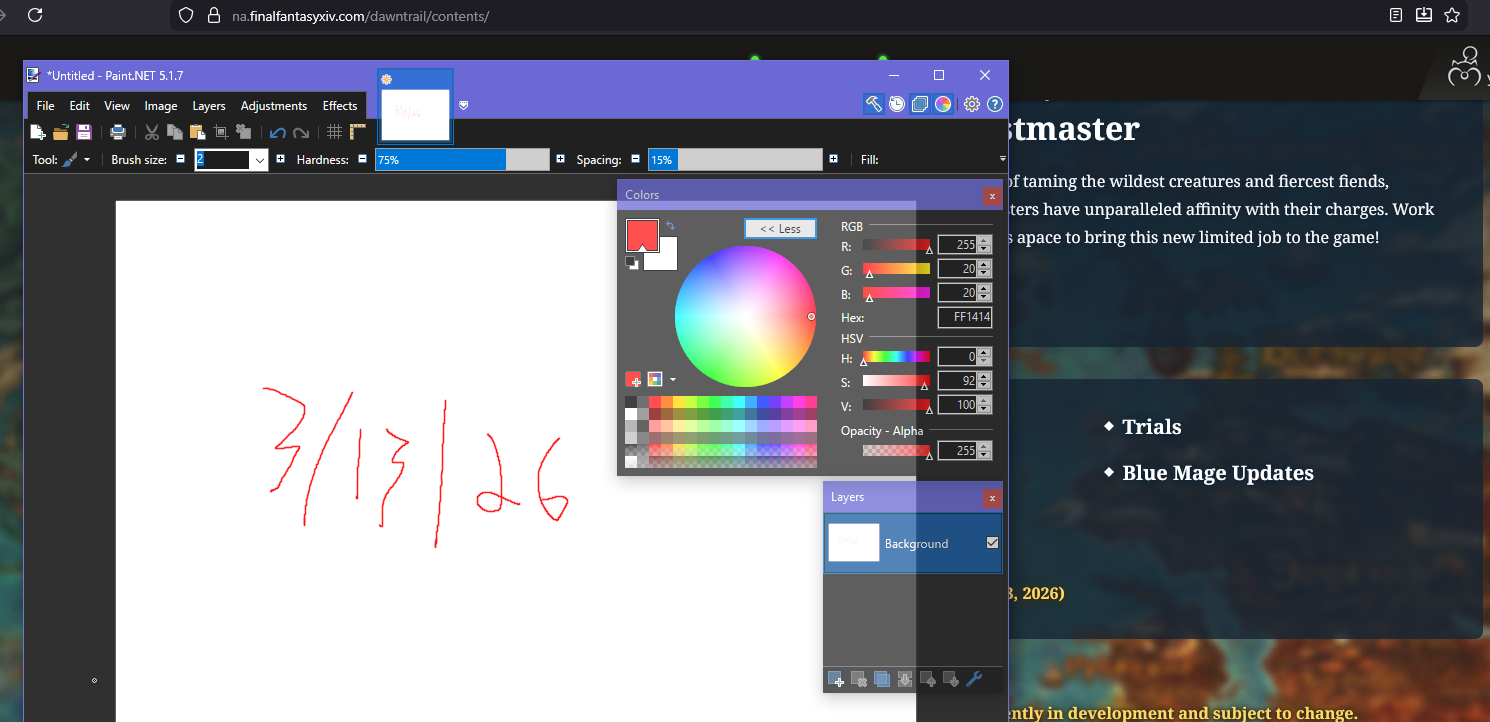Toggle the Colors window with the color wheel icon
The height and width of the screenshot is (722, 1490).
click(943, 104)
